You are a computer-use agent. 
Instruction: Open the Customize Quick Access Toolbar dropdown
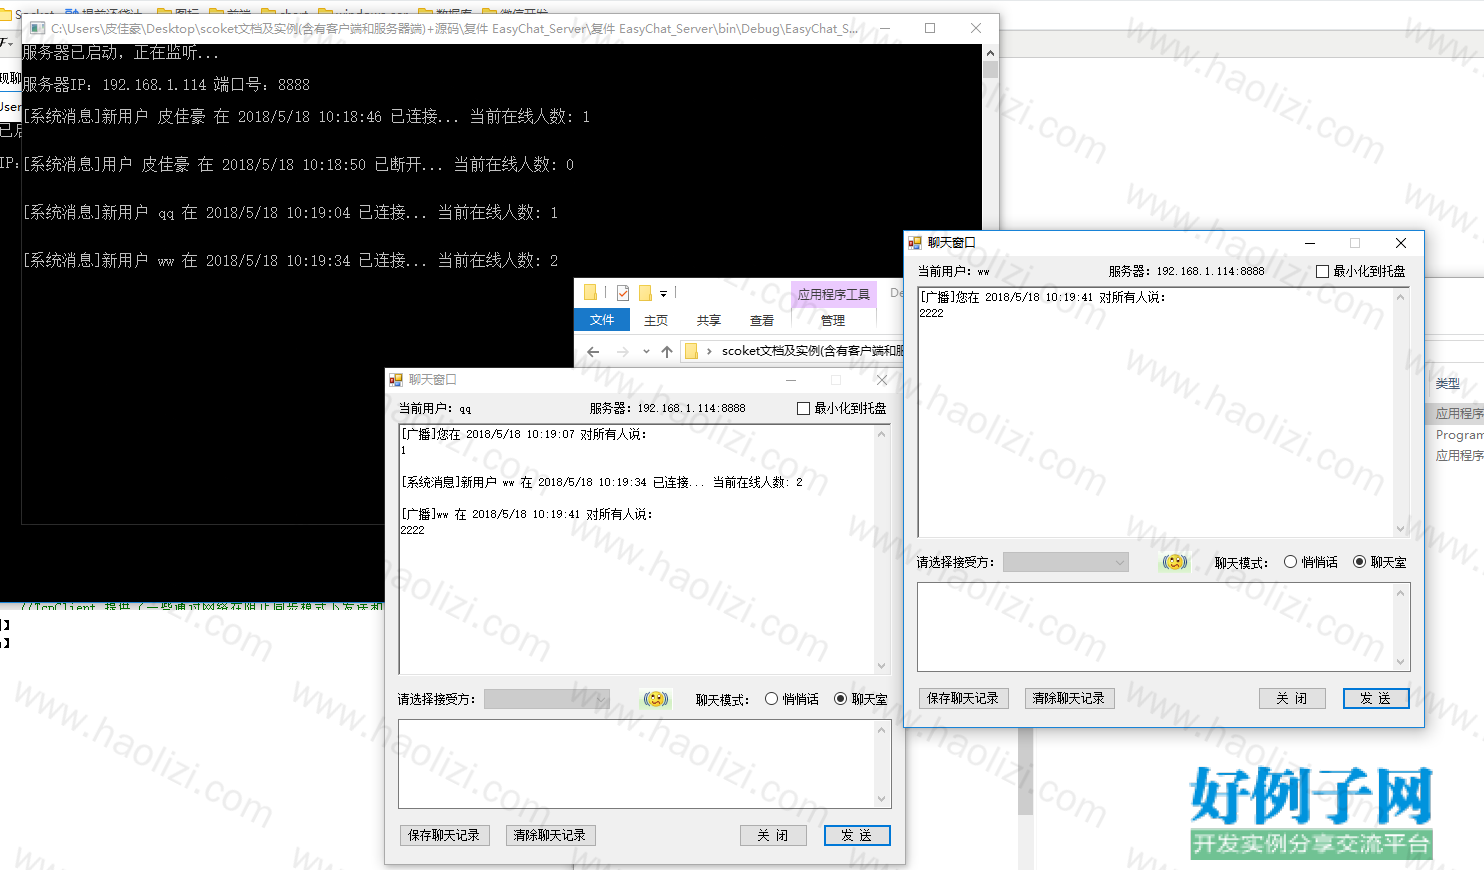pyautogui.click(x=663, y=294)
